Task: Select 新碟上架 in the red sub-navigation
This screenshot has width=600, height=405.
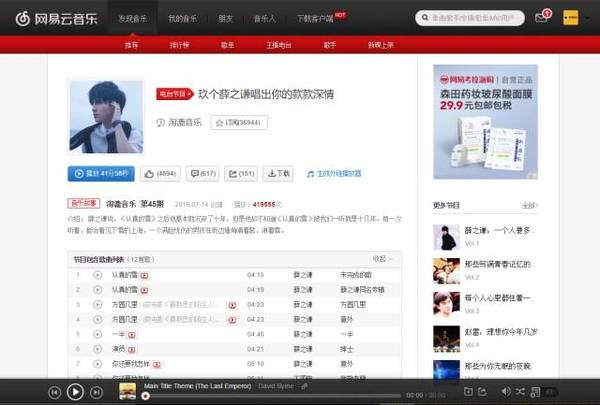Action: point(381,45)
